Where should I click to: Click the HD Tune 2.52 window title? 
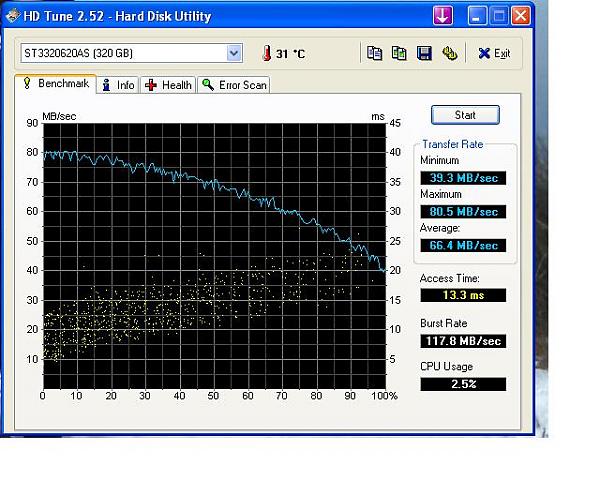(117, 16)
